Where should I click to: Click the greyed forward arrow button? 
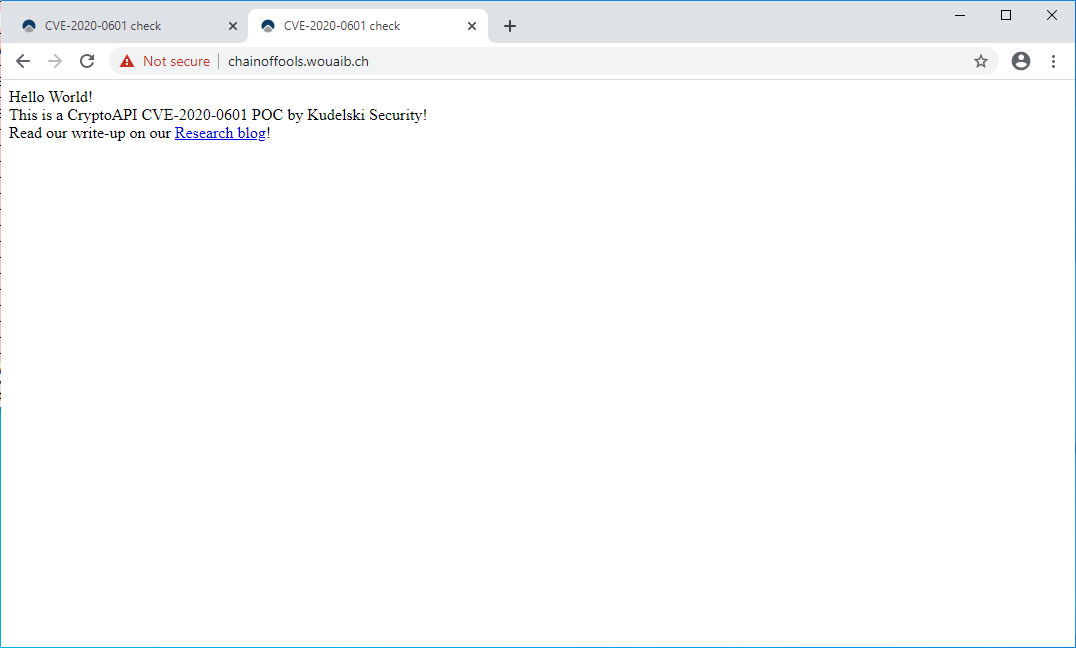[55, 61]
